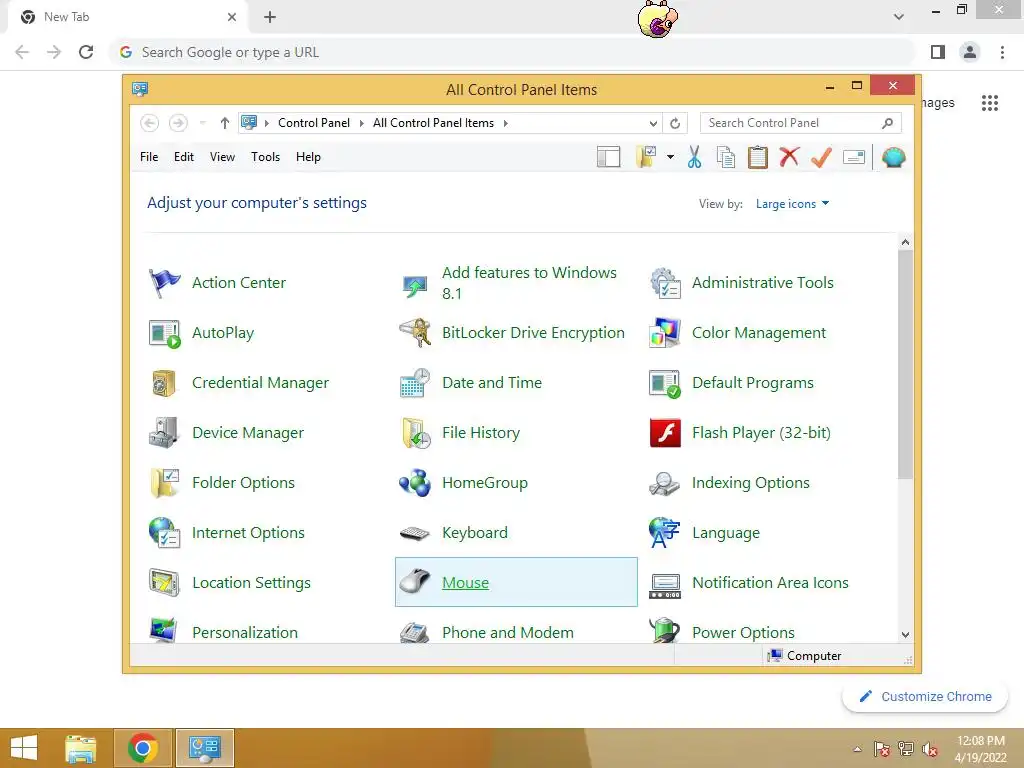This screenshot has height=768, width=1024.
Task: Open the recent locations dropdown arrow
Action: pos(202,123)
